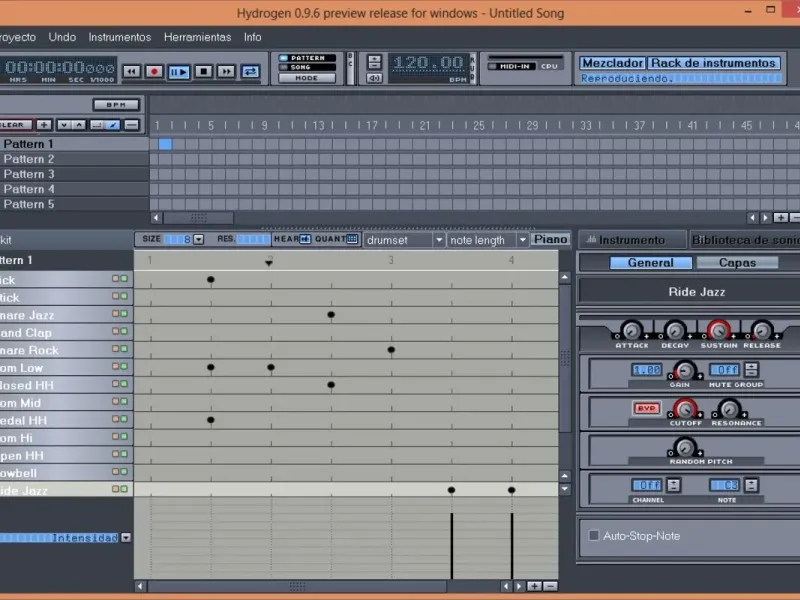800x600 pixels.
Task: Toggle the filter BYP bypass button
Action: [x=646, y=408]
